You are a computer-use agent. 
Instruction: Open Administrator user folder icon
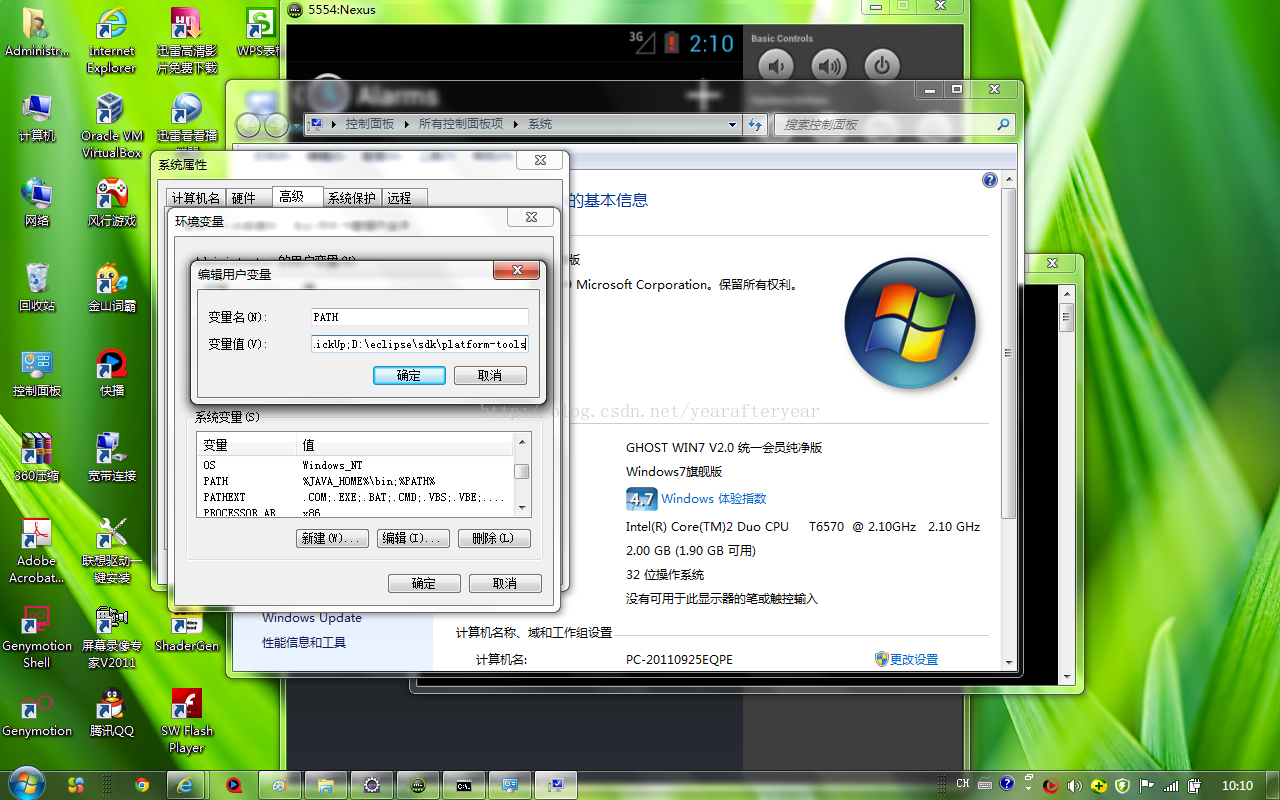pos(37,33)
